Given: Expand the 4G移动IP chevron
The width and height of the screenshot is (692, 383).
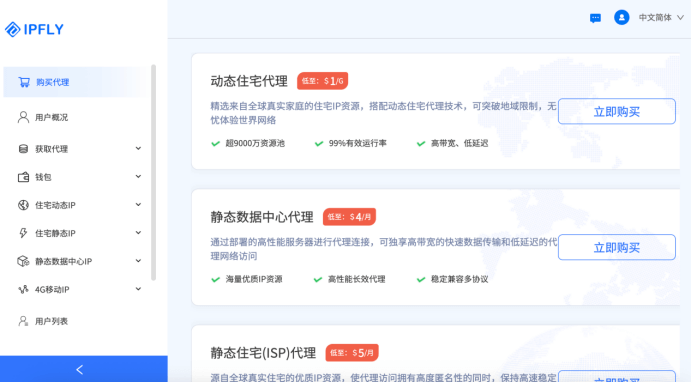Looking at the screenshot, I should [x=138, y=289].
